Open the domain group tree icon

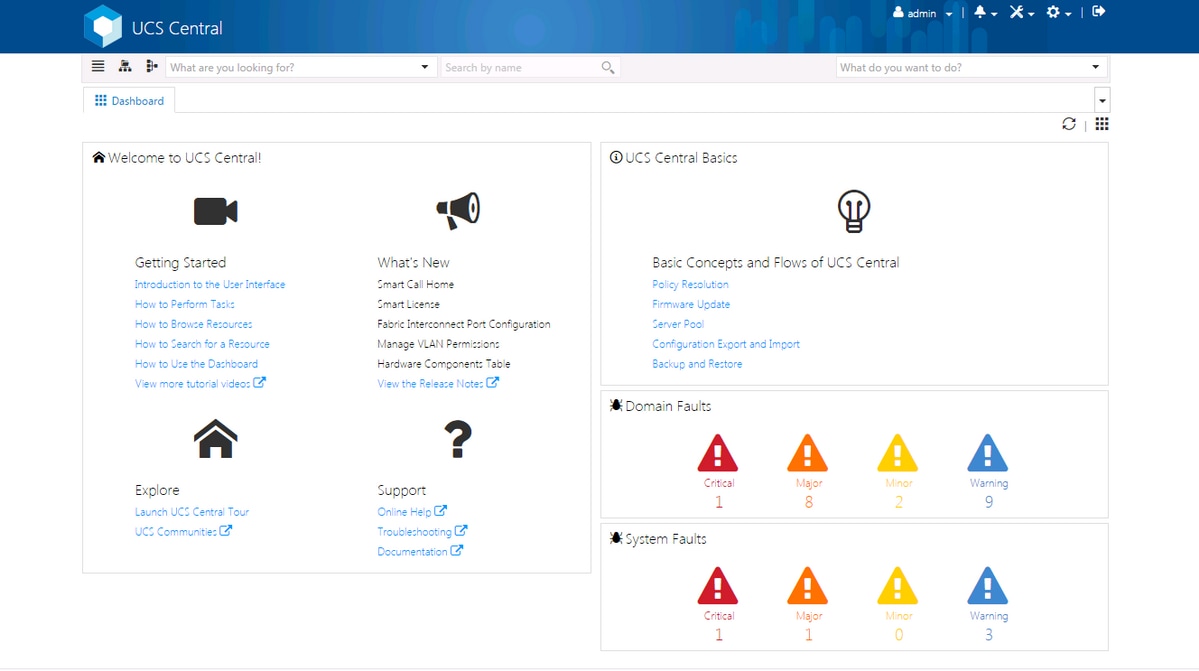coord(151,66)
